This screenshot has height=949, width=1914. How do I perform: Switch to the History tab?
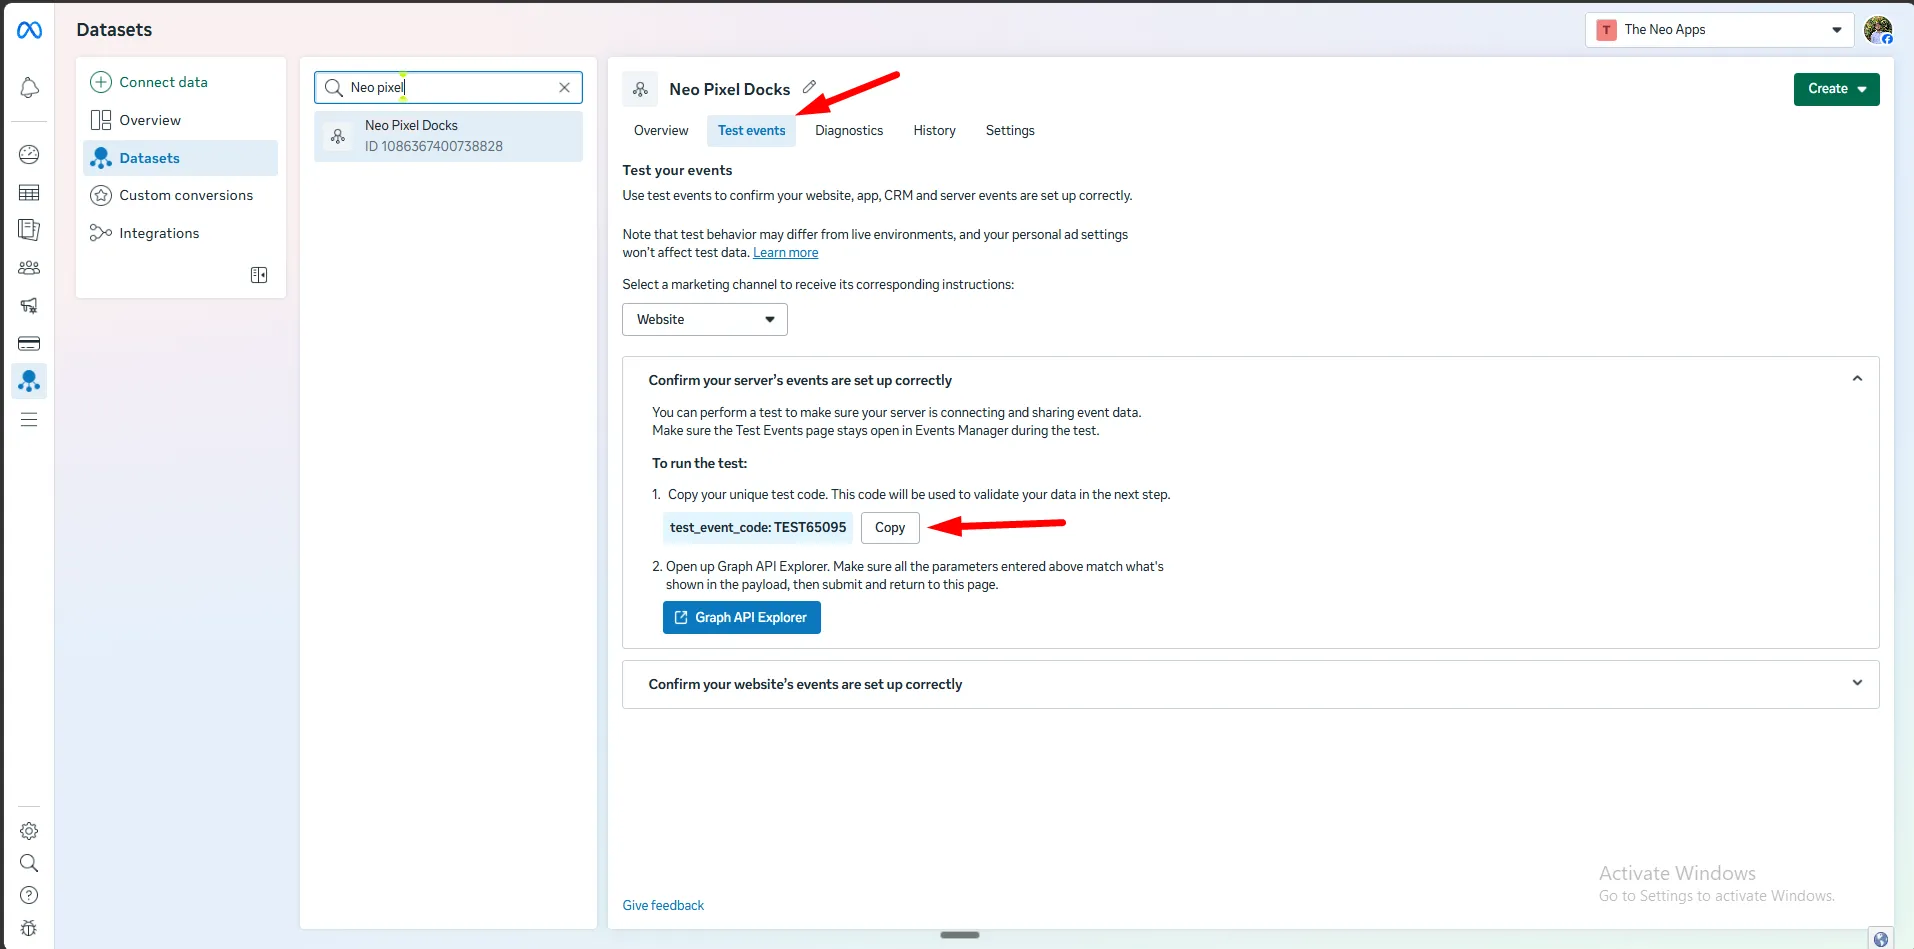pos(934,131)
